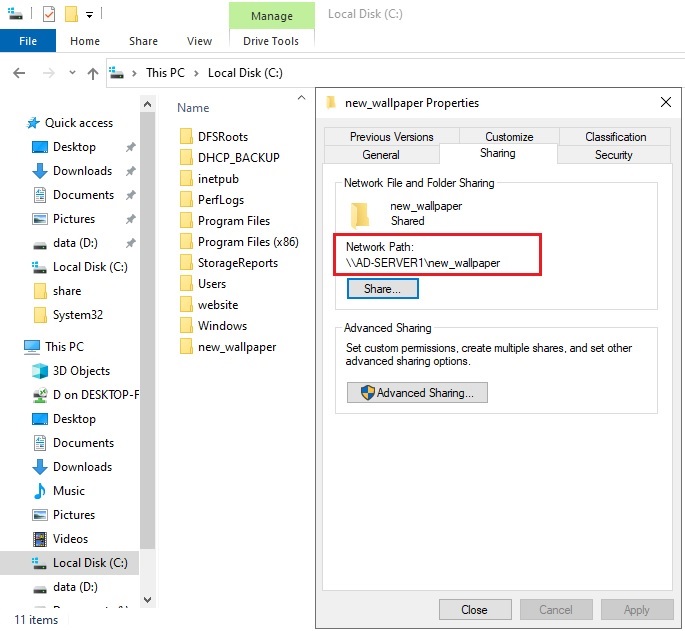Select the 3D Objects icon in sidebar
The height and width of the screenshot is (631, 685).
pyautogui.click(x=40, y=371)
